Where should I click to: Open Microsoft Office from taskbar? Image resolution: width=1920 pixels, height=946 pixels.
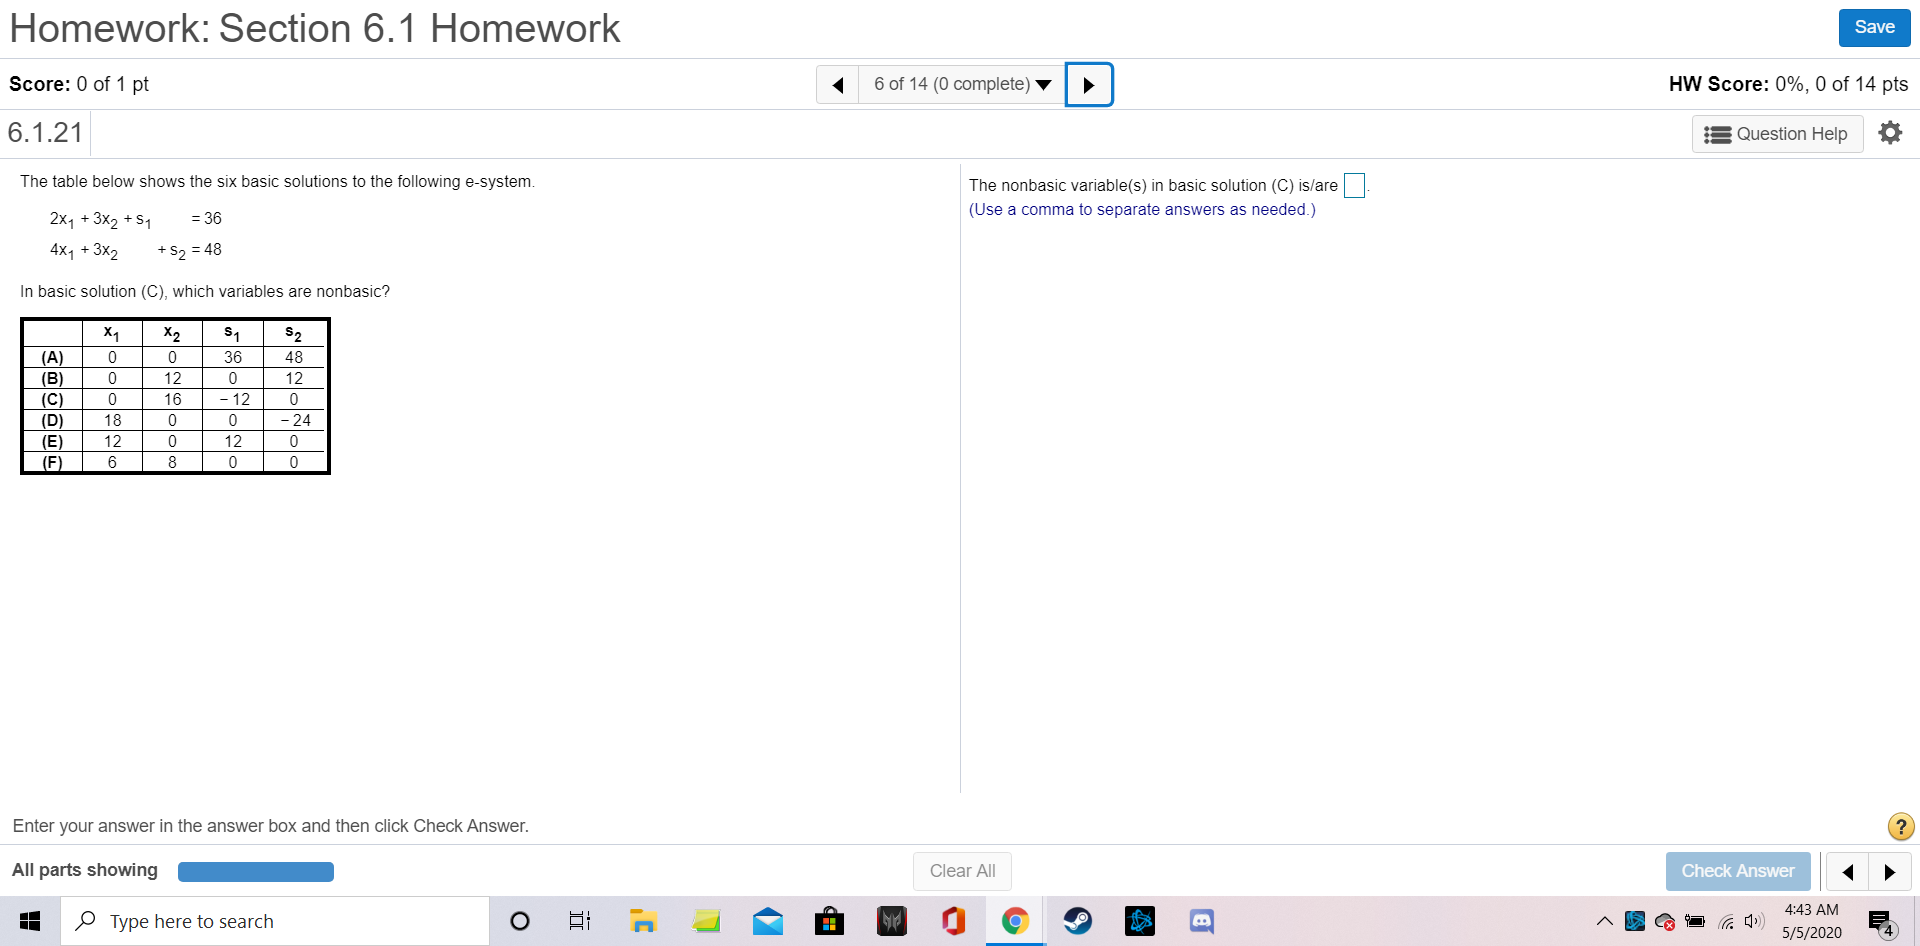pos(953,921)
